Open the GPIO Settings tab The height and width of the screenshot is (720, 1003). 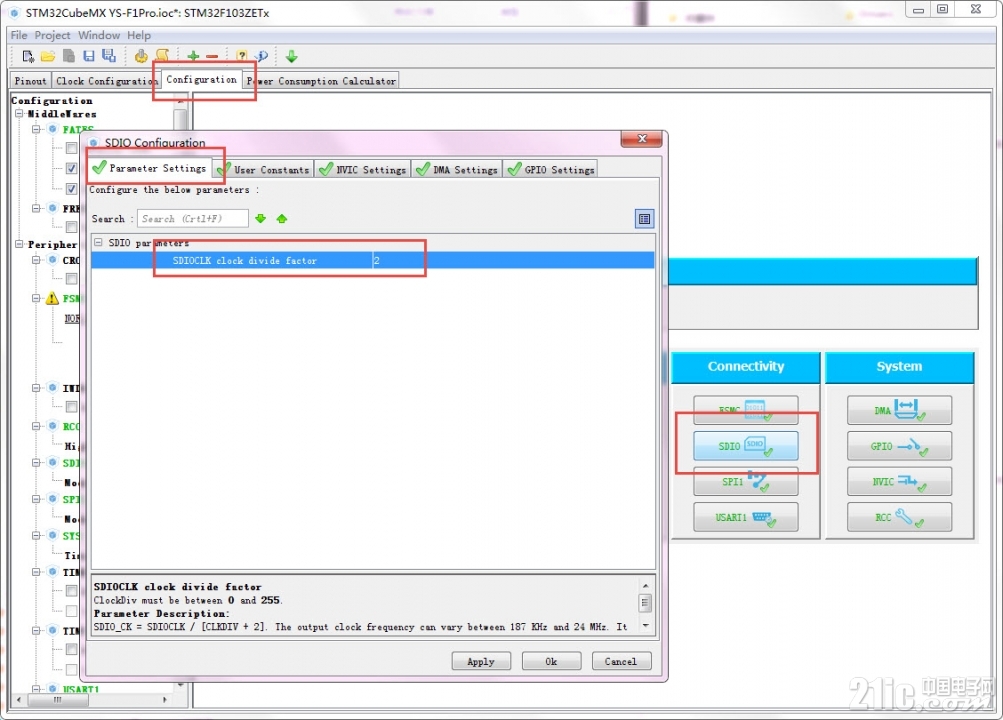(551, 169)
